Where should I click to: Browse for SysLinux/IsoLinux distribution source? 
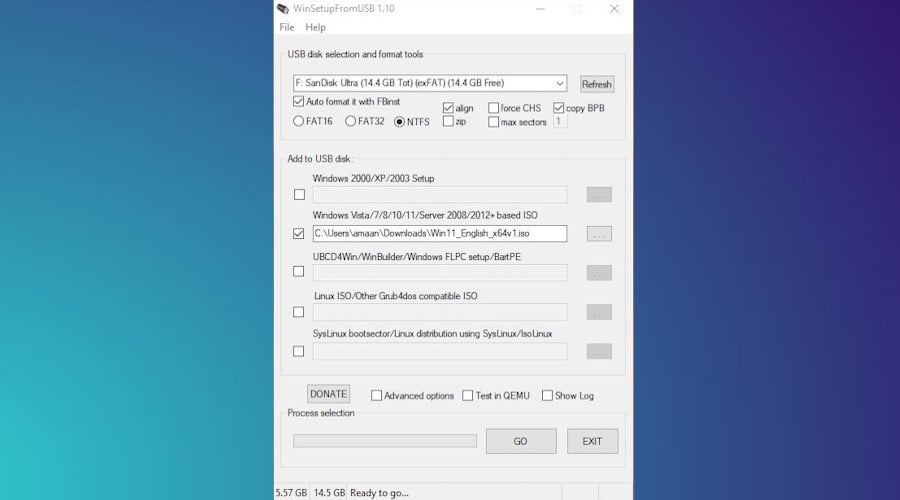pyautogui.click(x=599, y=351)
